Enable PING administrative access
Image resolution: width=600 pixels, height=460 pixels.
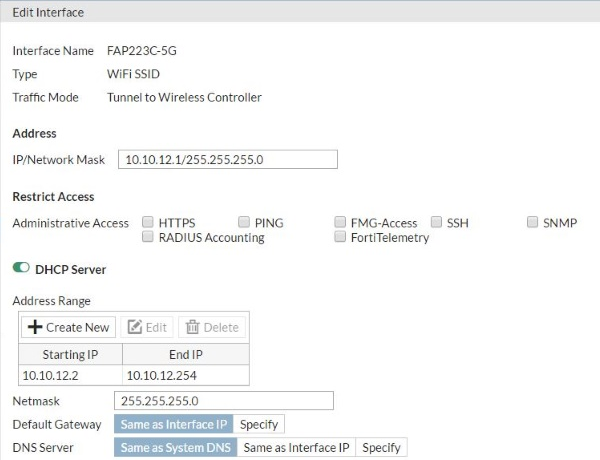click(x=244, y=222)
